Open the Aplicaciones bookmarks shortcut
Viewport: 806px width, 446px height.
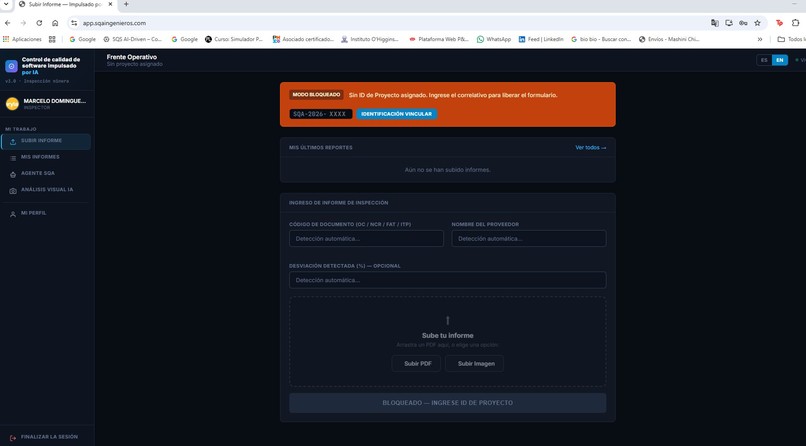(22, 39)
